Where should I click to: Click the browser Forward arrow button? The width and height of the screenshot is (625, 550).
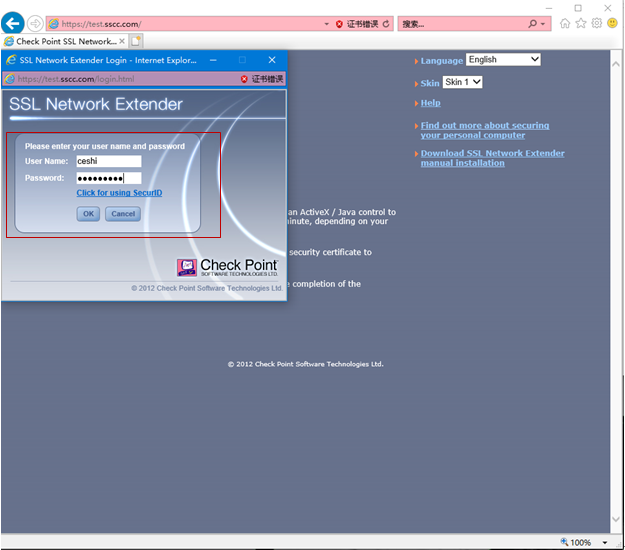pyautogui.click(x=35, y=24)
